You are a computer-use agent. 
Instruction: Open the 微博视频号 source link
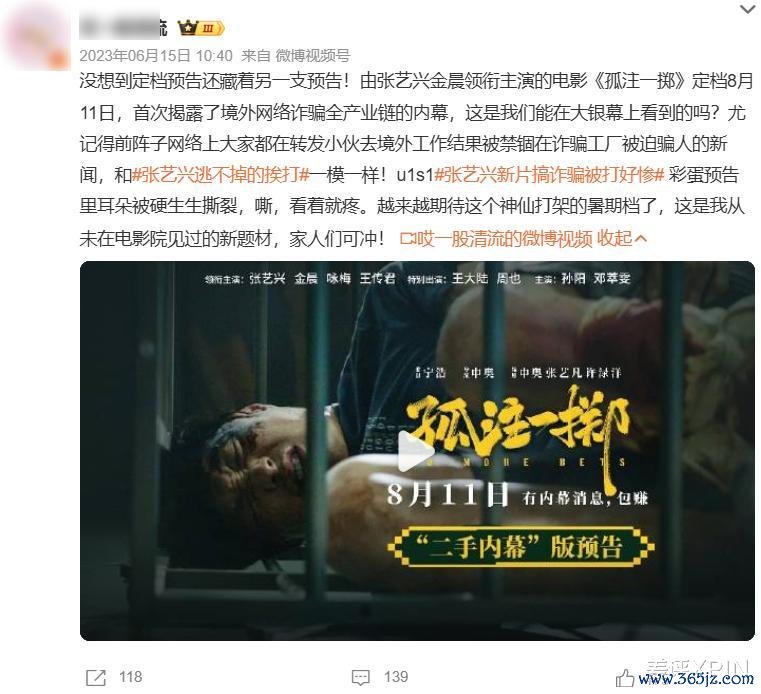click(313, 56)
